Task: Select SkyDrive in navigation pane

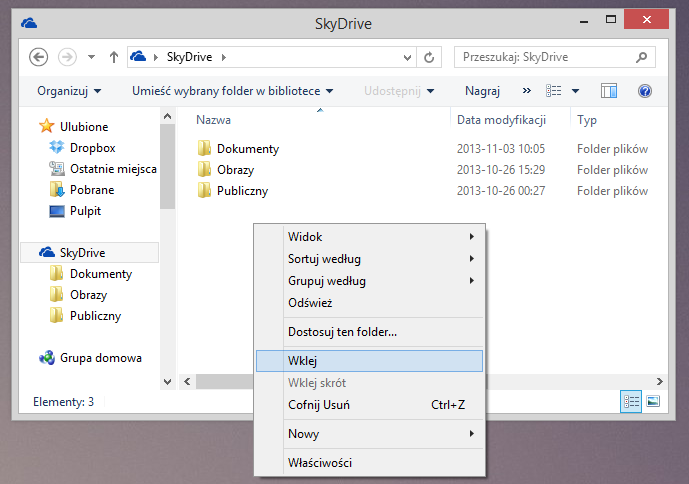Action: point(89,253)
